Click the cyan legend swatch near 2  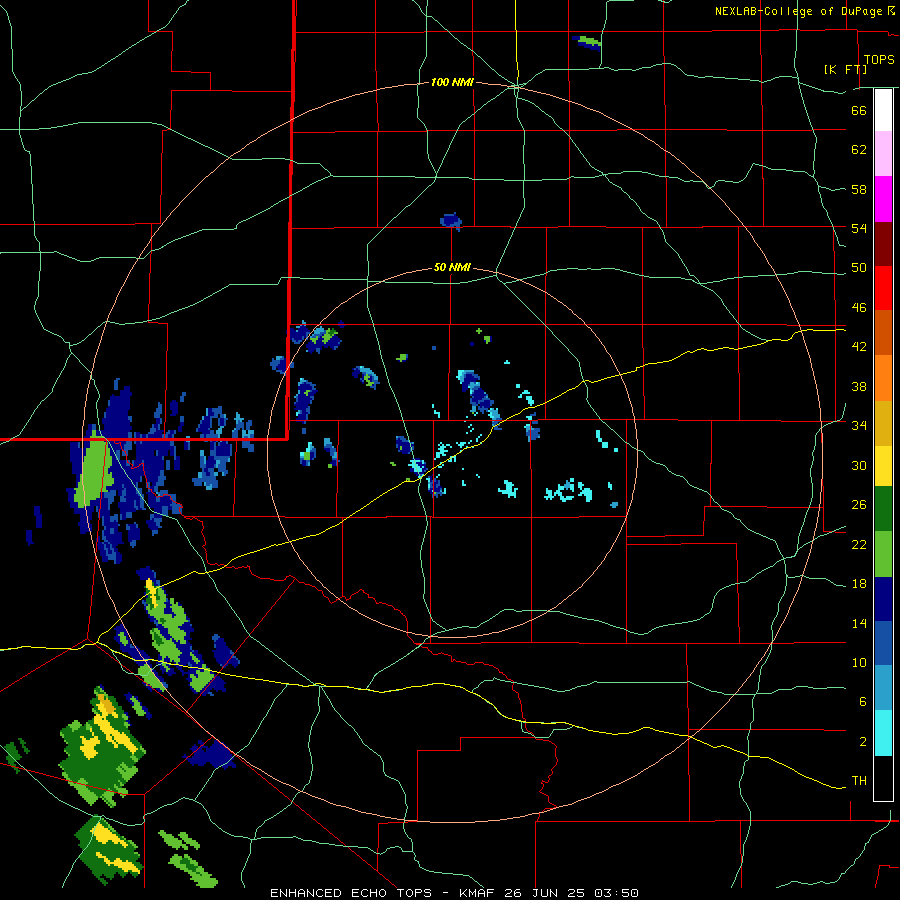tap(883, 734)
